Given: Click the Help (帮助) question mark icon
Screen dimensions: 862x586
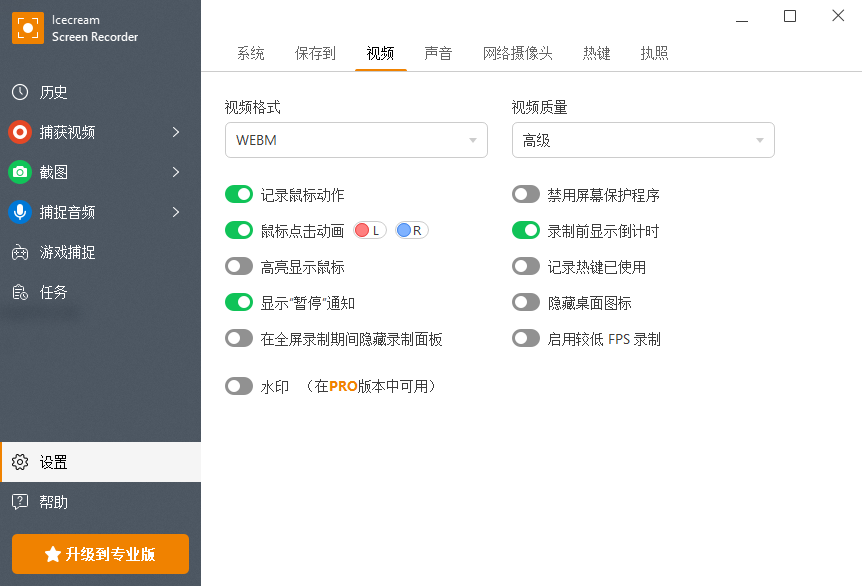Looking at the screenshot, I should pos(20,502).
